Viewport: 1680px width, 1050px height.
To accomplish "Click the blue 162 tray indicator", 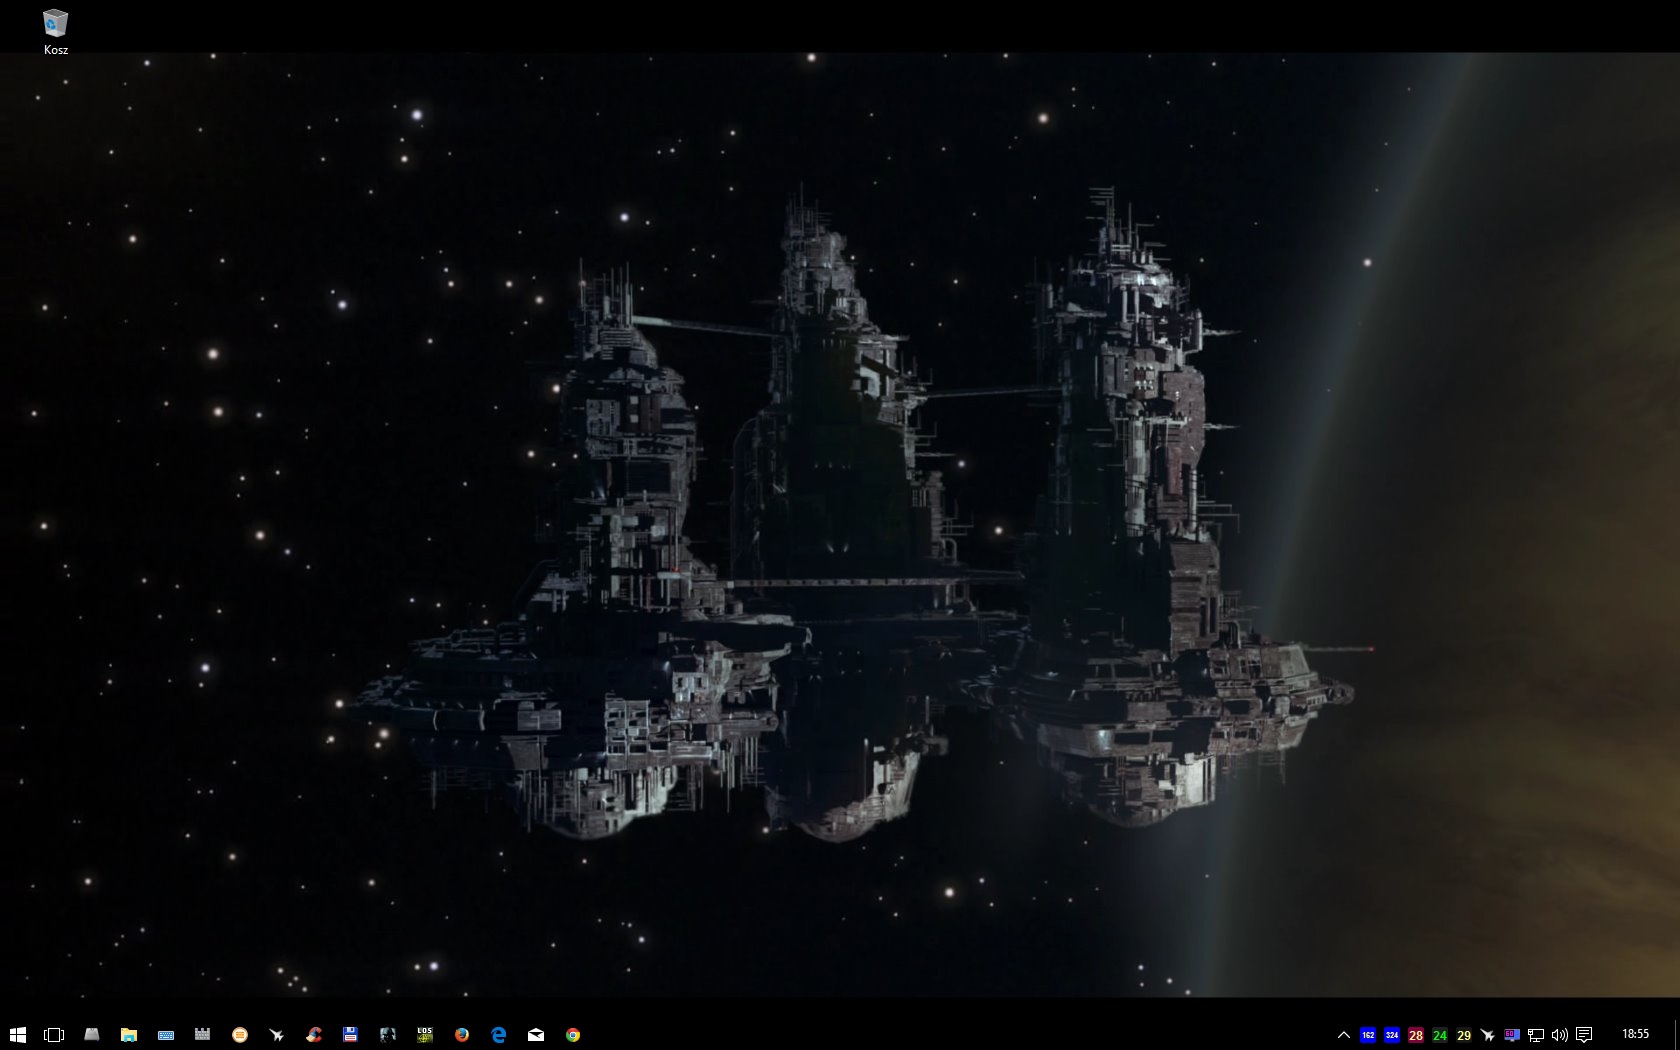I will click(1368, 1035).
